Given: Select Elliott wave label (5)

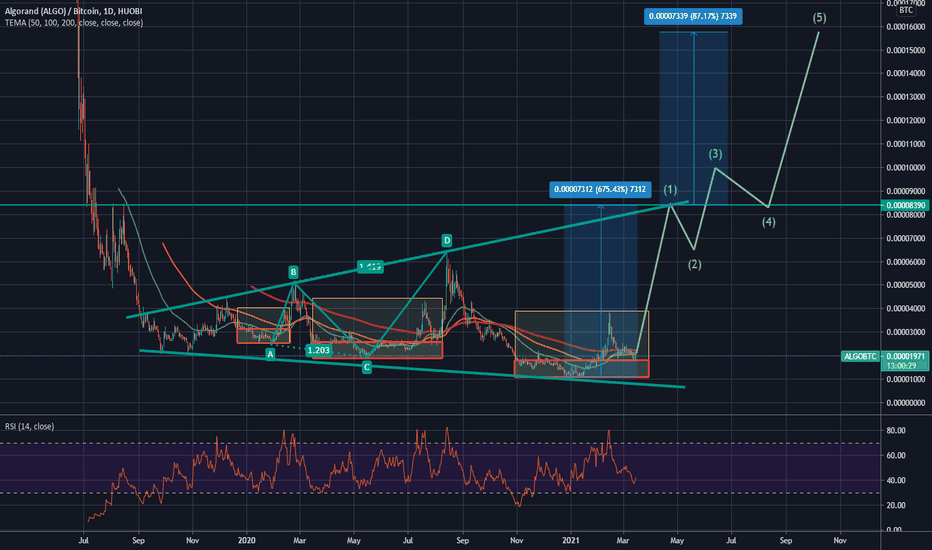Looking at the screenshot, I should coord(819,18).
